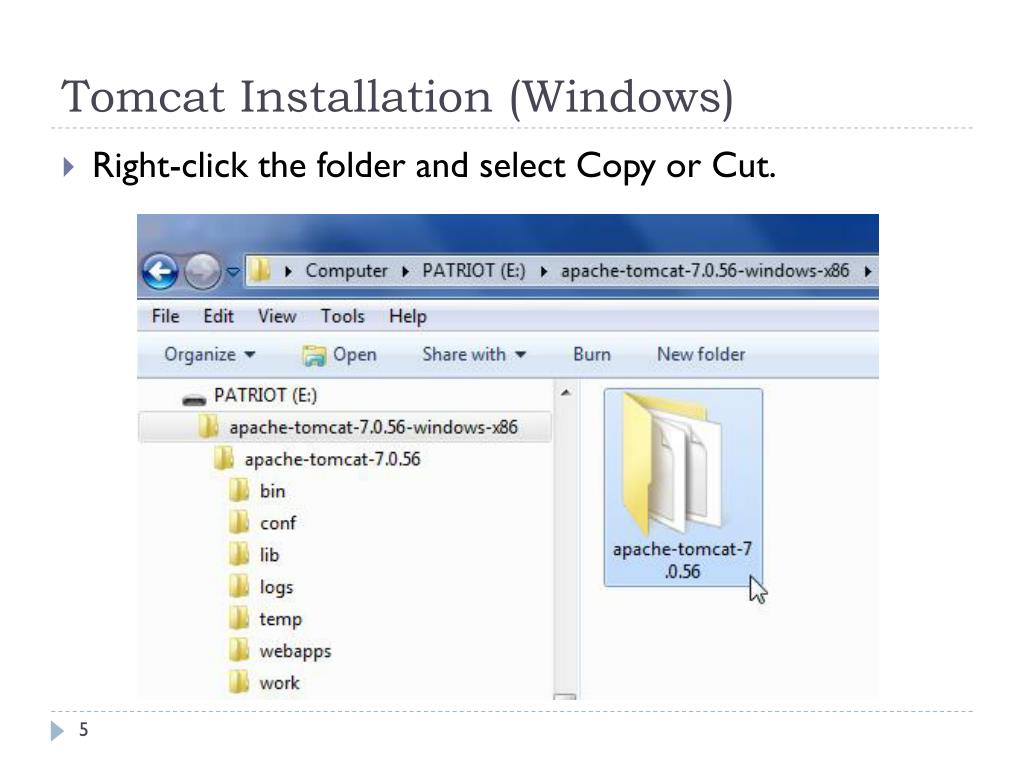Click folder icon beside apache-tomcat-7.0.56 tree row
This screenshot has width=1024, height=768.
[224, 458]
